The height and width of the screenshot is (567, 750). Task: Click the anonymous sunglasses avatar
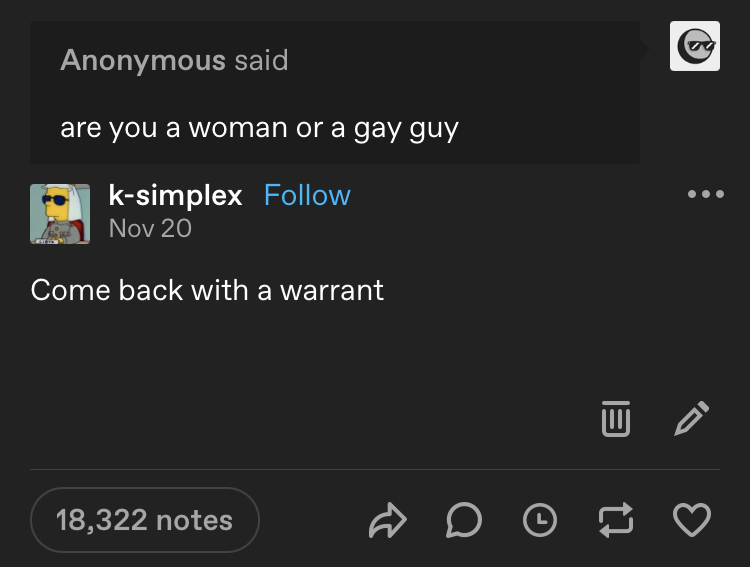pos(695,46)
